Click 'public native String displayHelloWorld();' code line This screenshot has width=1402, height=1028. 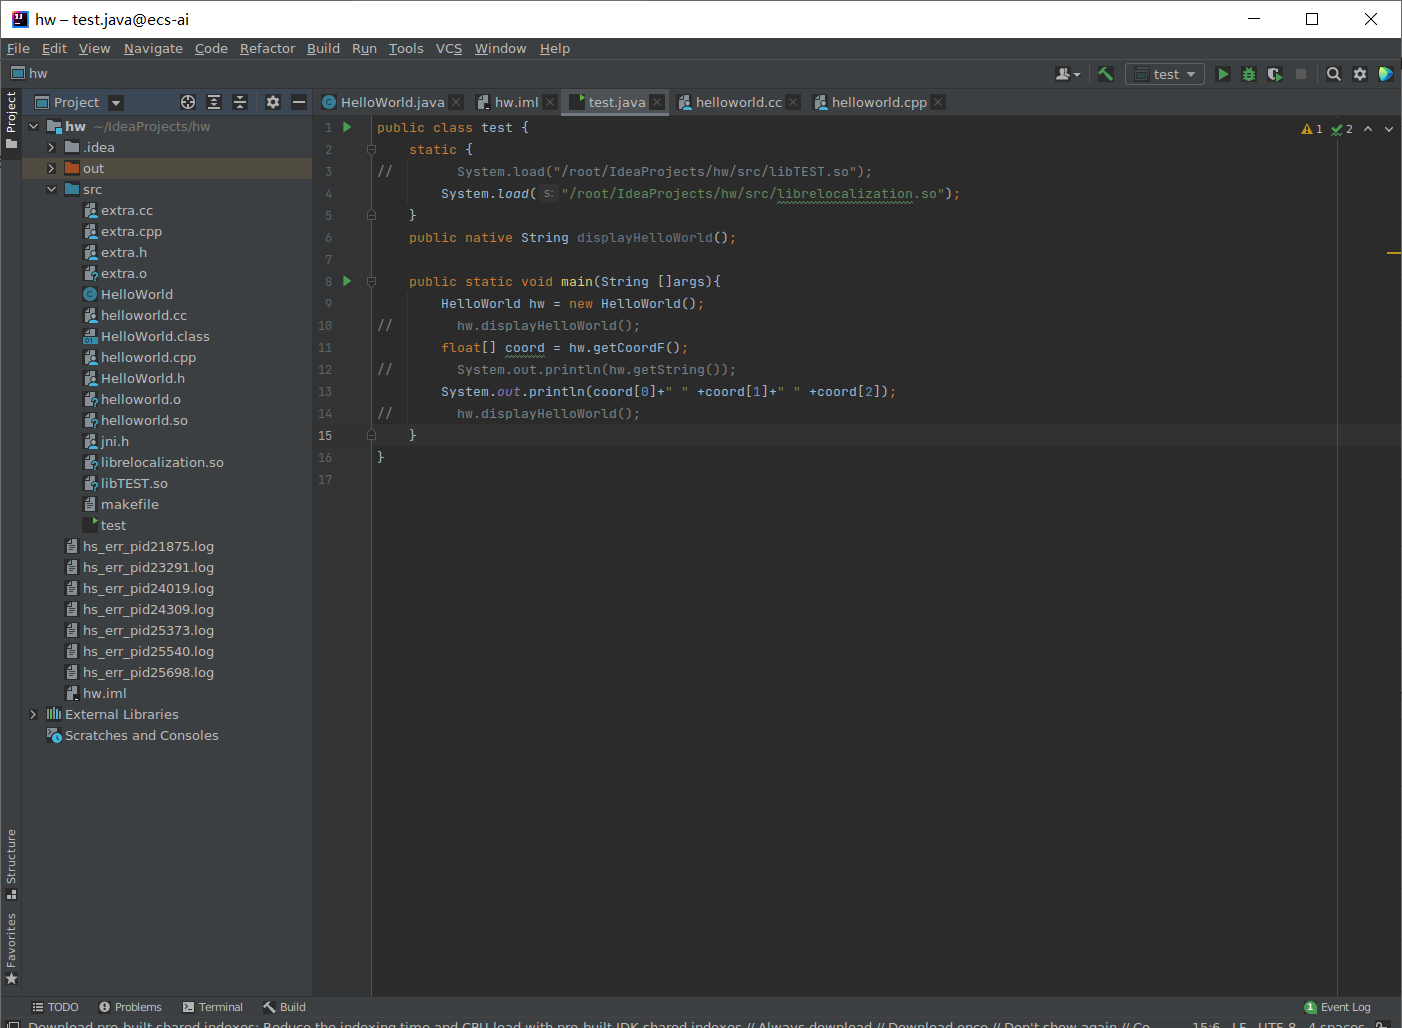[572, 237]
